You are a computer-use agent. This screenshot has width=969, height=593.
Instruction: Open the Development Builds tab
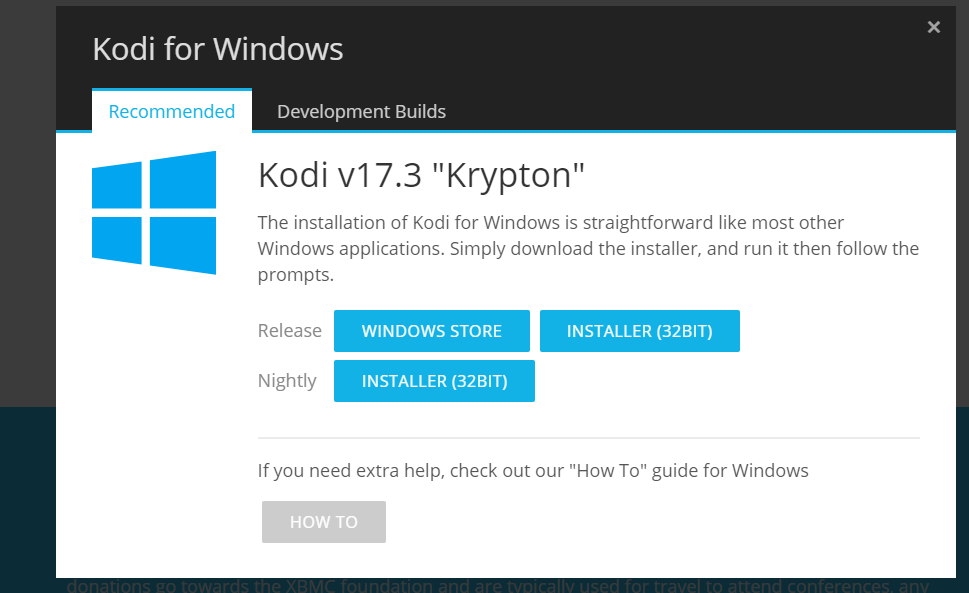(361, 112)
